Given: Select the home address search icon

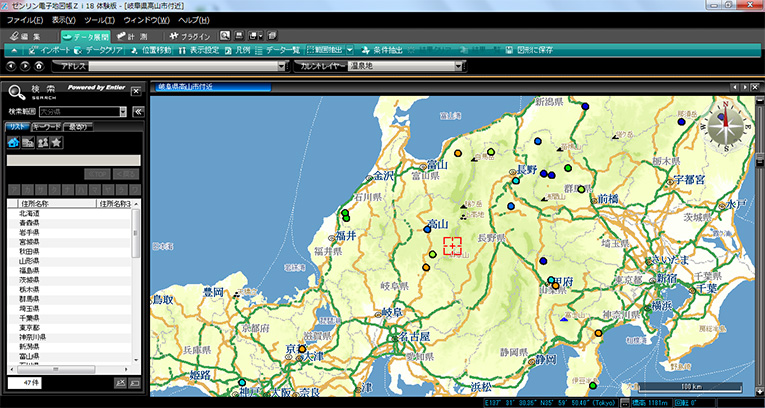Looking at the screenshot, I should coord(13,143).
